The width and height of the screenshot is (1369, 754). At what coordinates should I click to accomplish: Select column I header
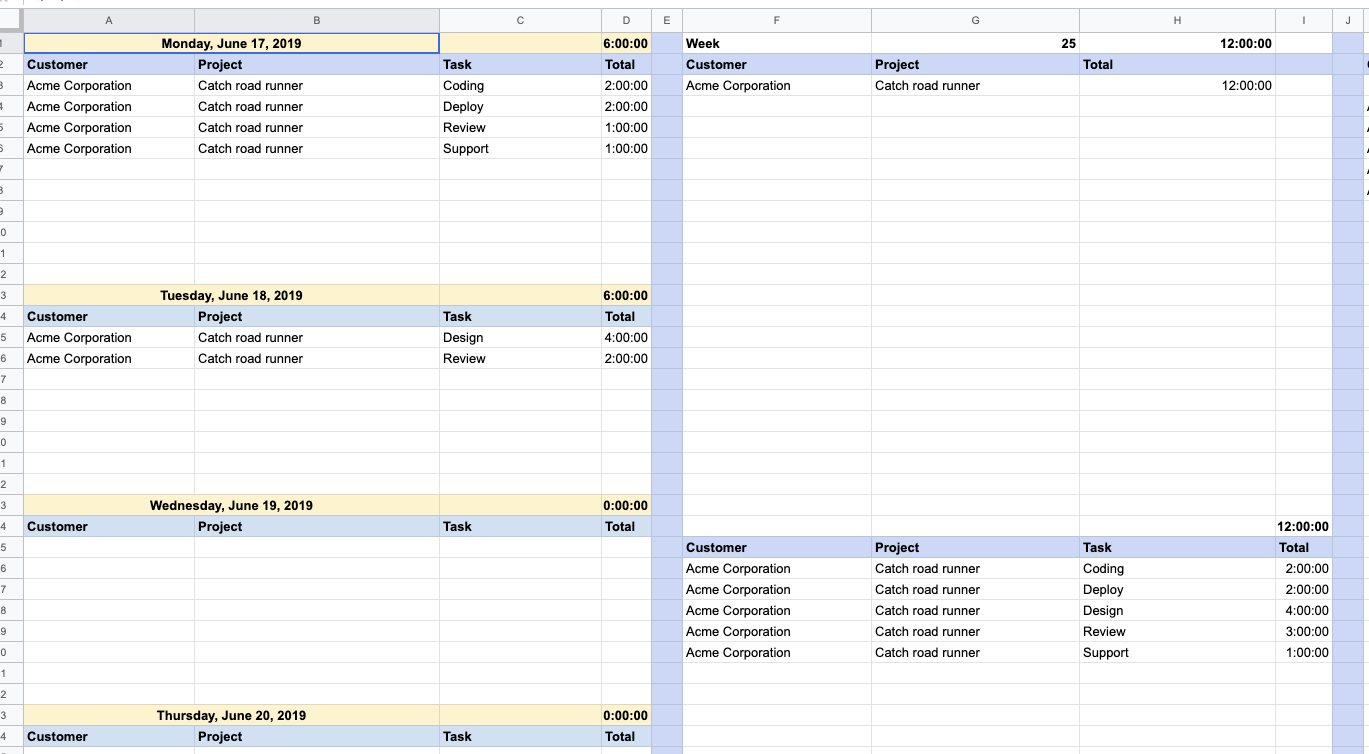point(1304,21)
